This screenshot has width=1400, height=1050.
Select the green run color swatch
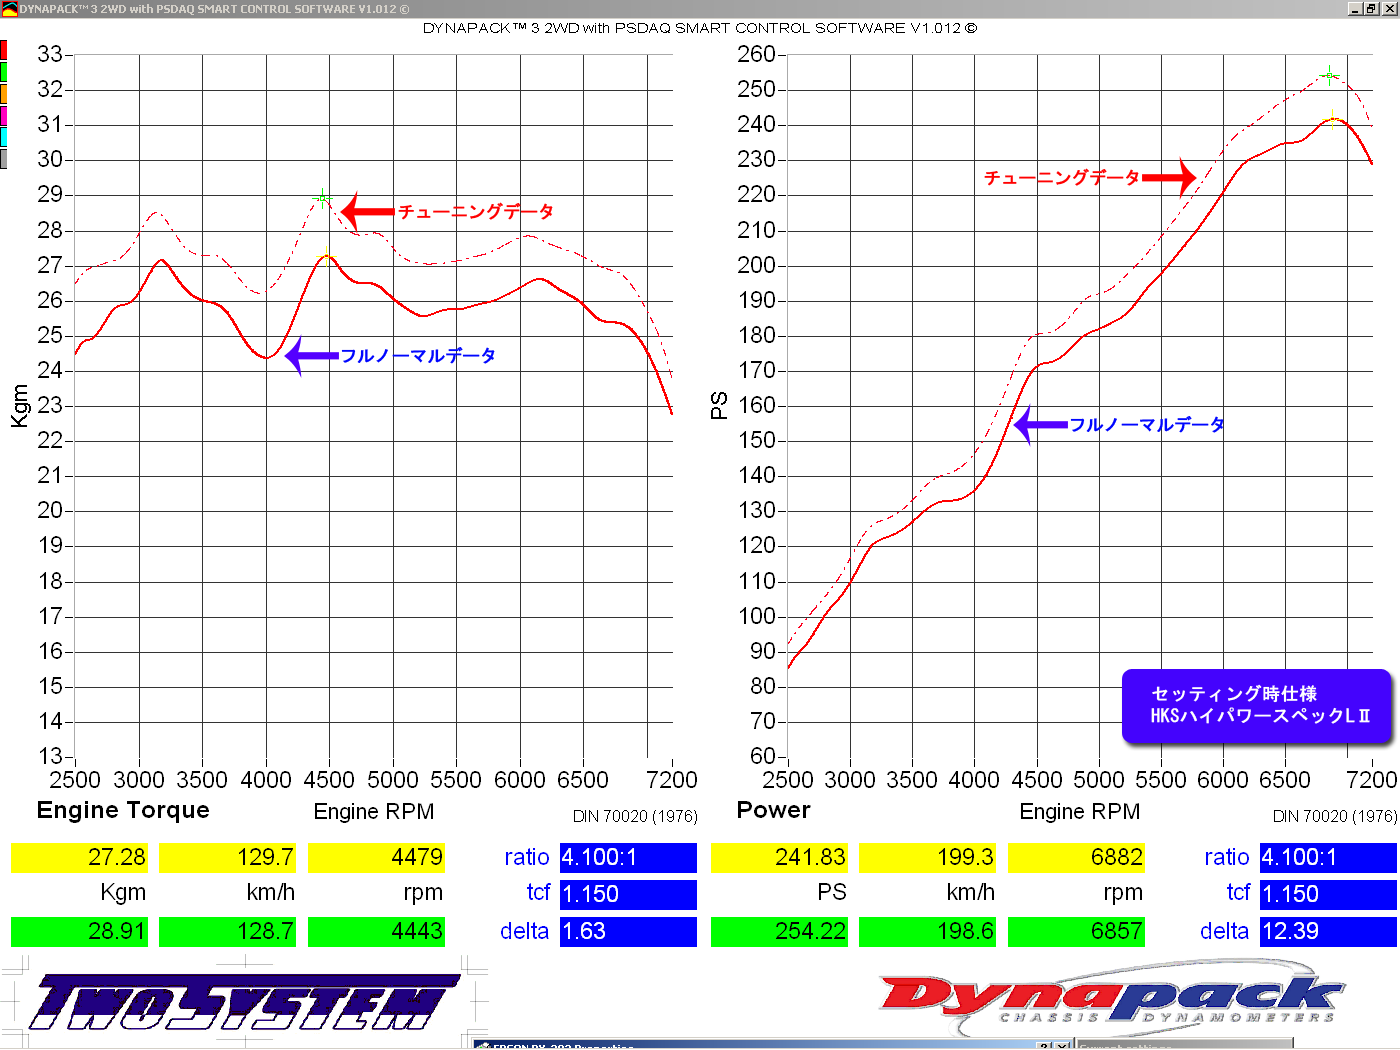[x=4, y=72]
